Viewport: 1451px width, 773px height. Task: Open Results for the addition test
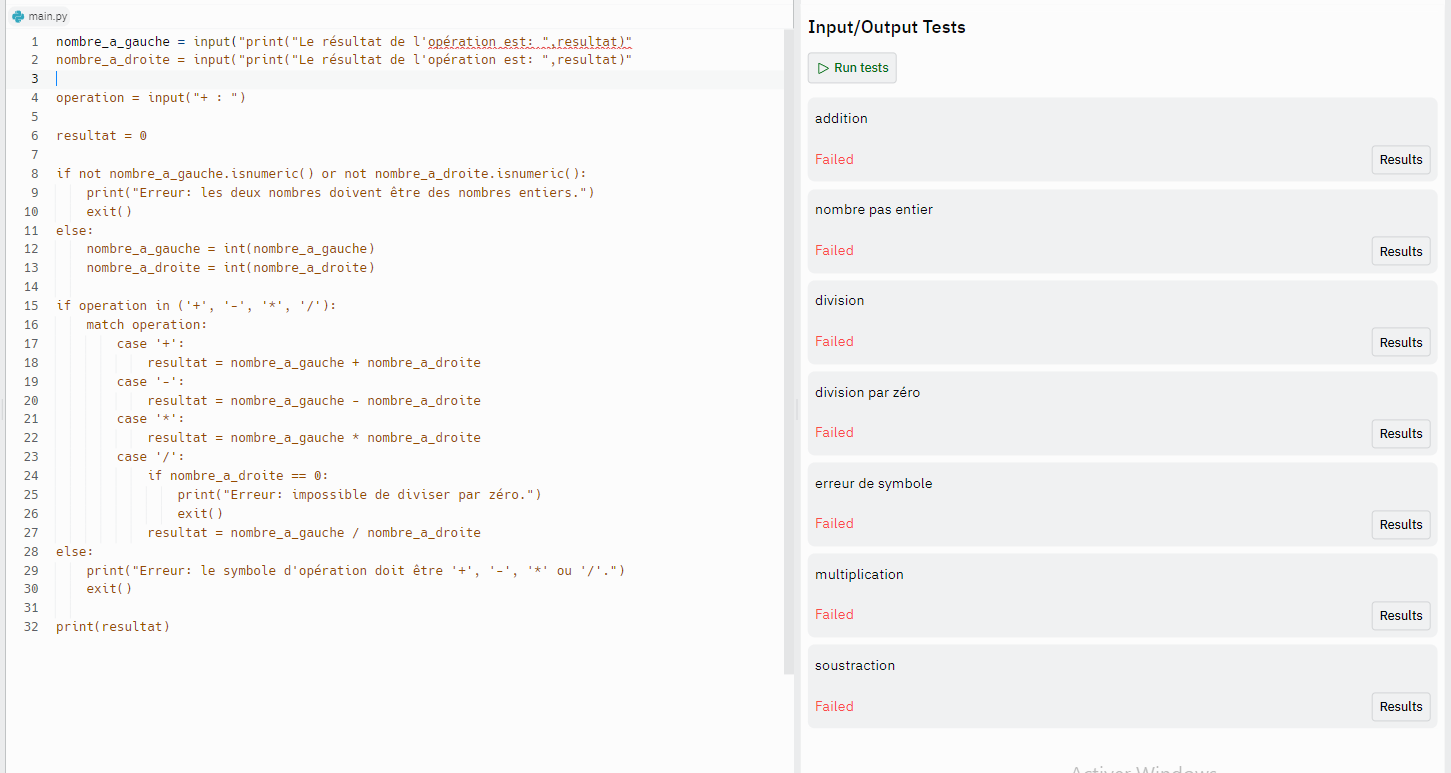(x=1400, y=160)
